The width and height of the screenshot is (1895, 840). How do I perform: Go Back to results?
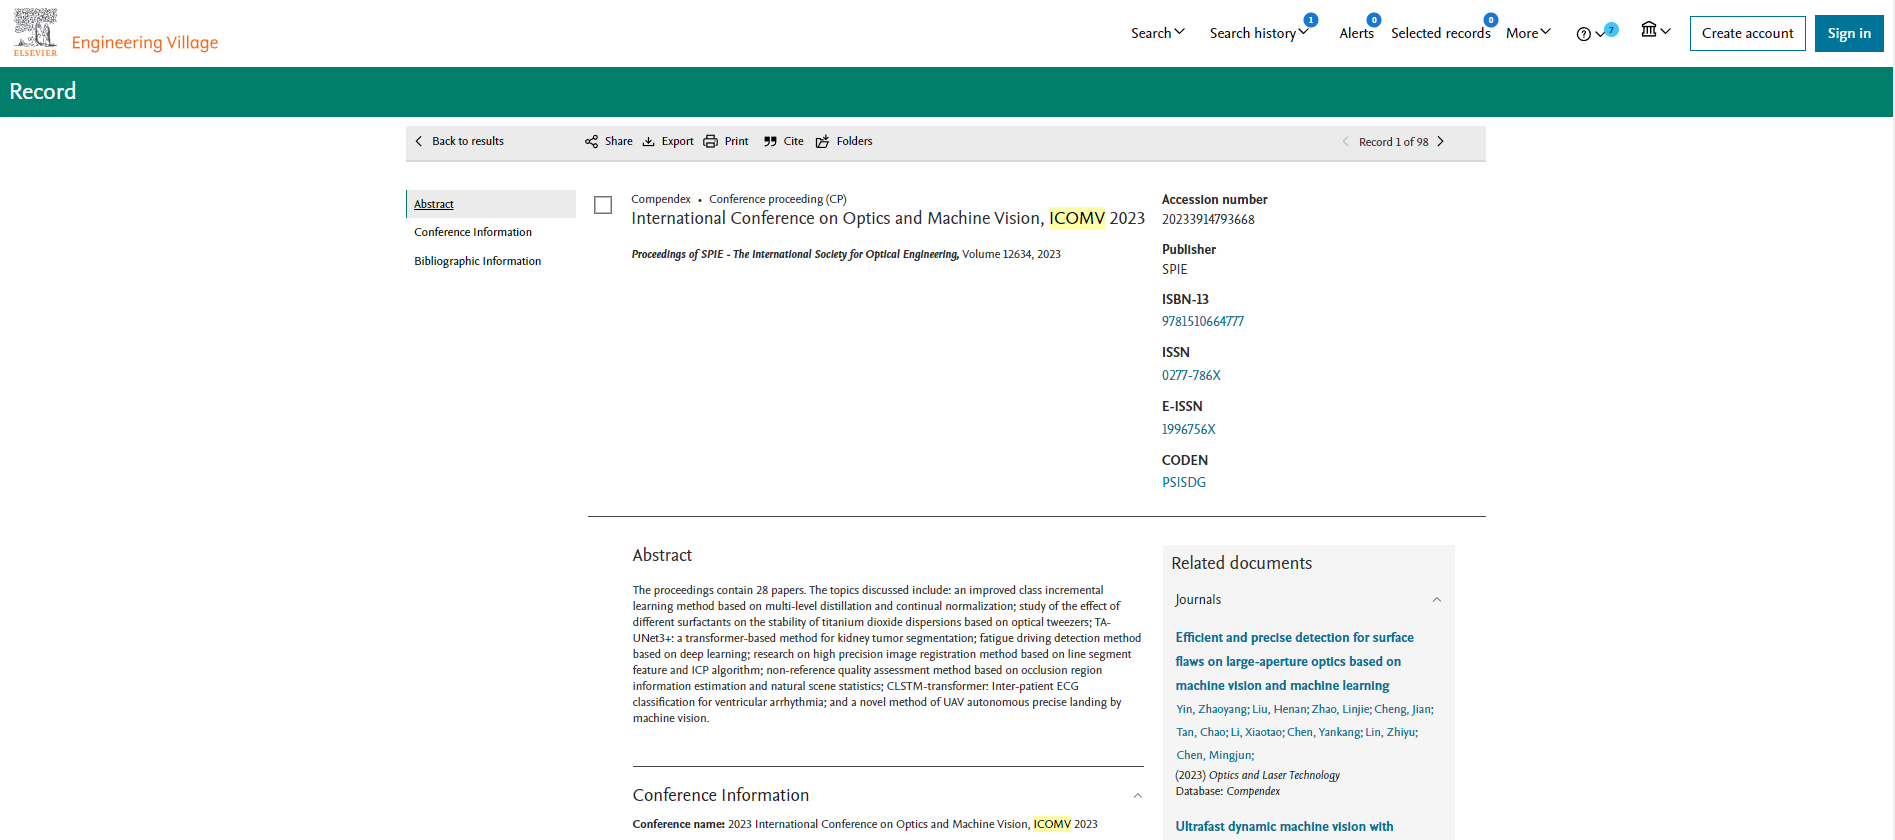tap(459, 141)
